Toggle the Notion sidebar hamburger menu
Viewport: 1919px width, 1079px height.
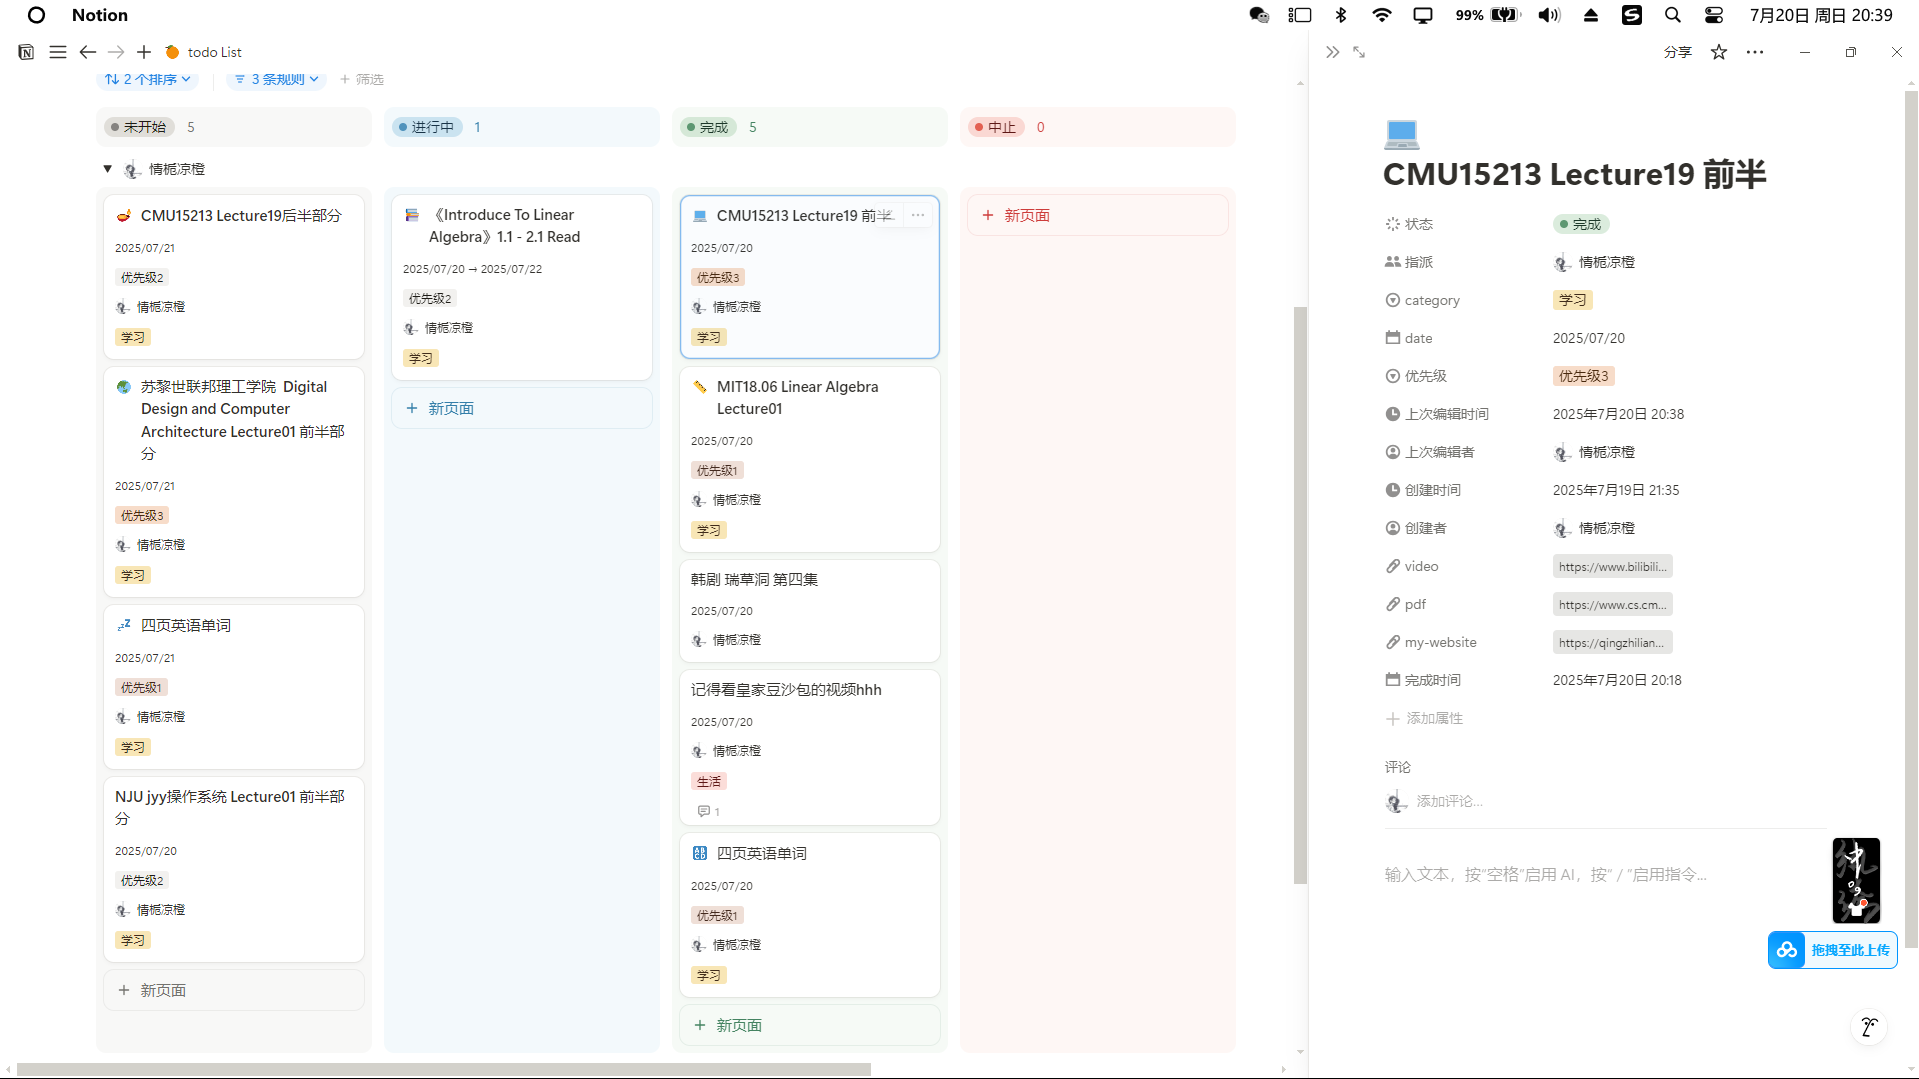click(58, 52)
